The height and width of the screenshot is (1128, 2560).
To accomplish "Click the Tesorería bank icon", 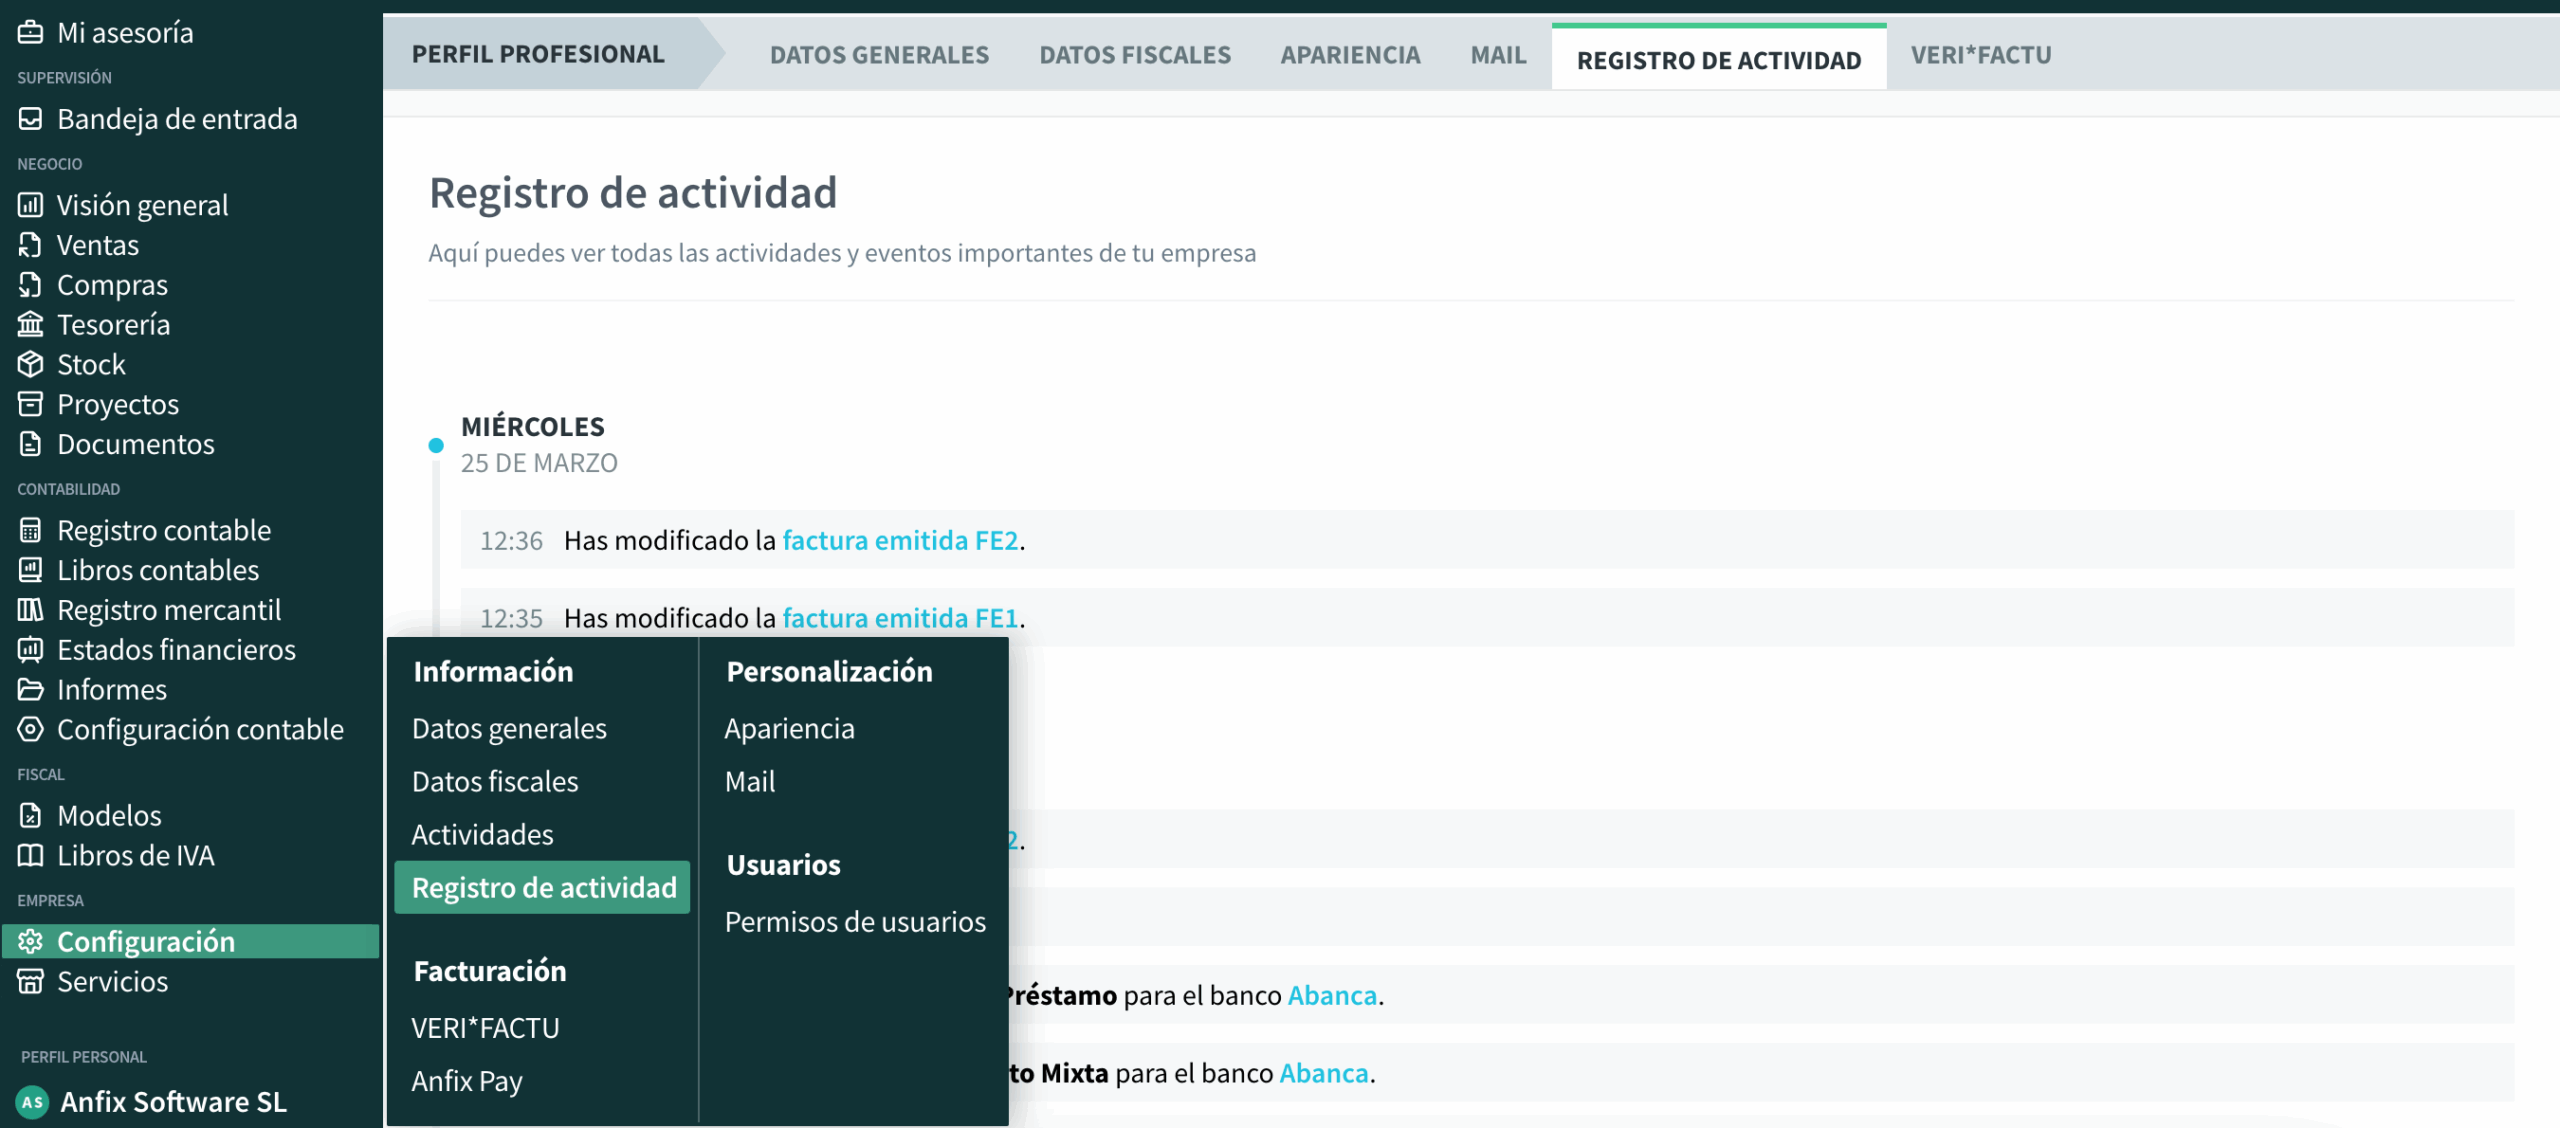I will 30,324.
